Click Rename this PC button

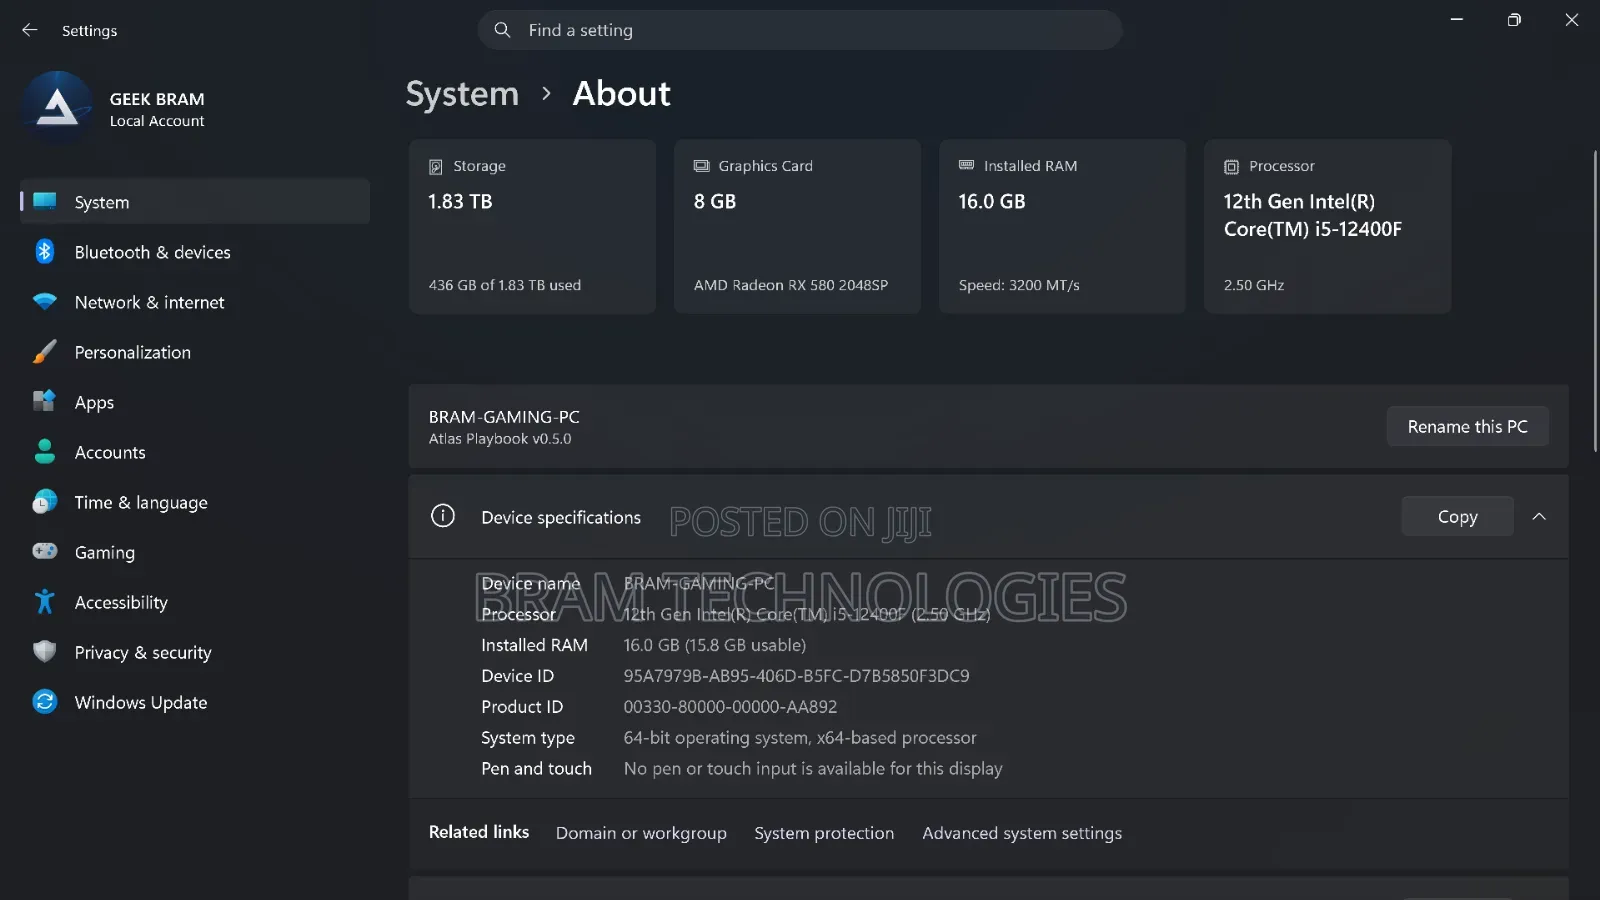tap(1467, 426)
